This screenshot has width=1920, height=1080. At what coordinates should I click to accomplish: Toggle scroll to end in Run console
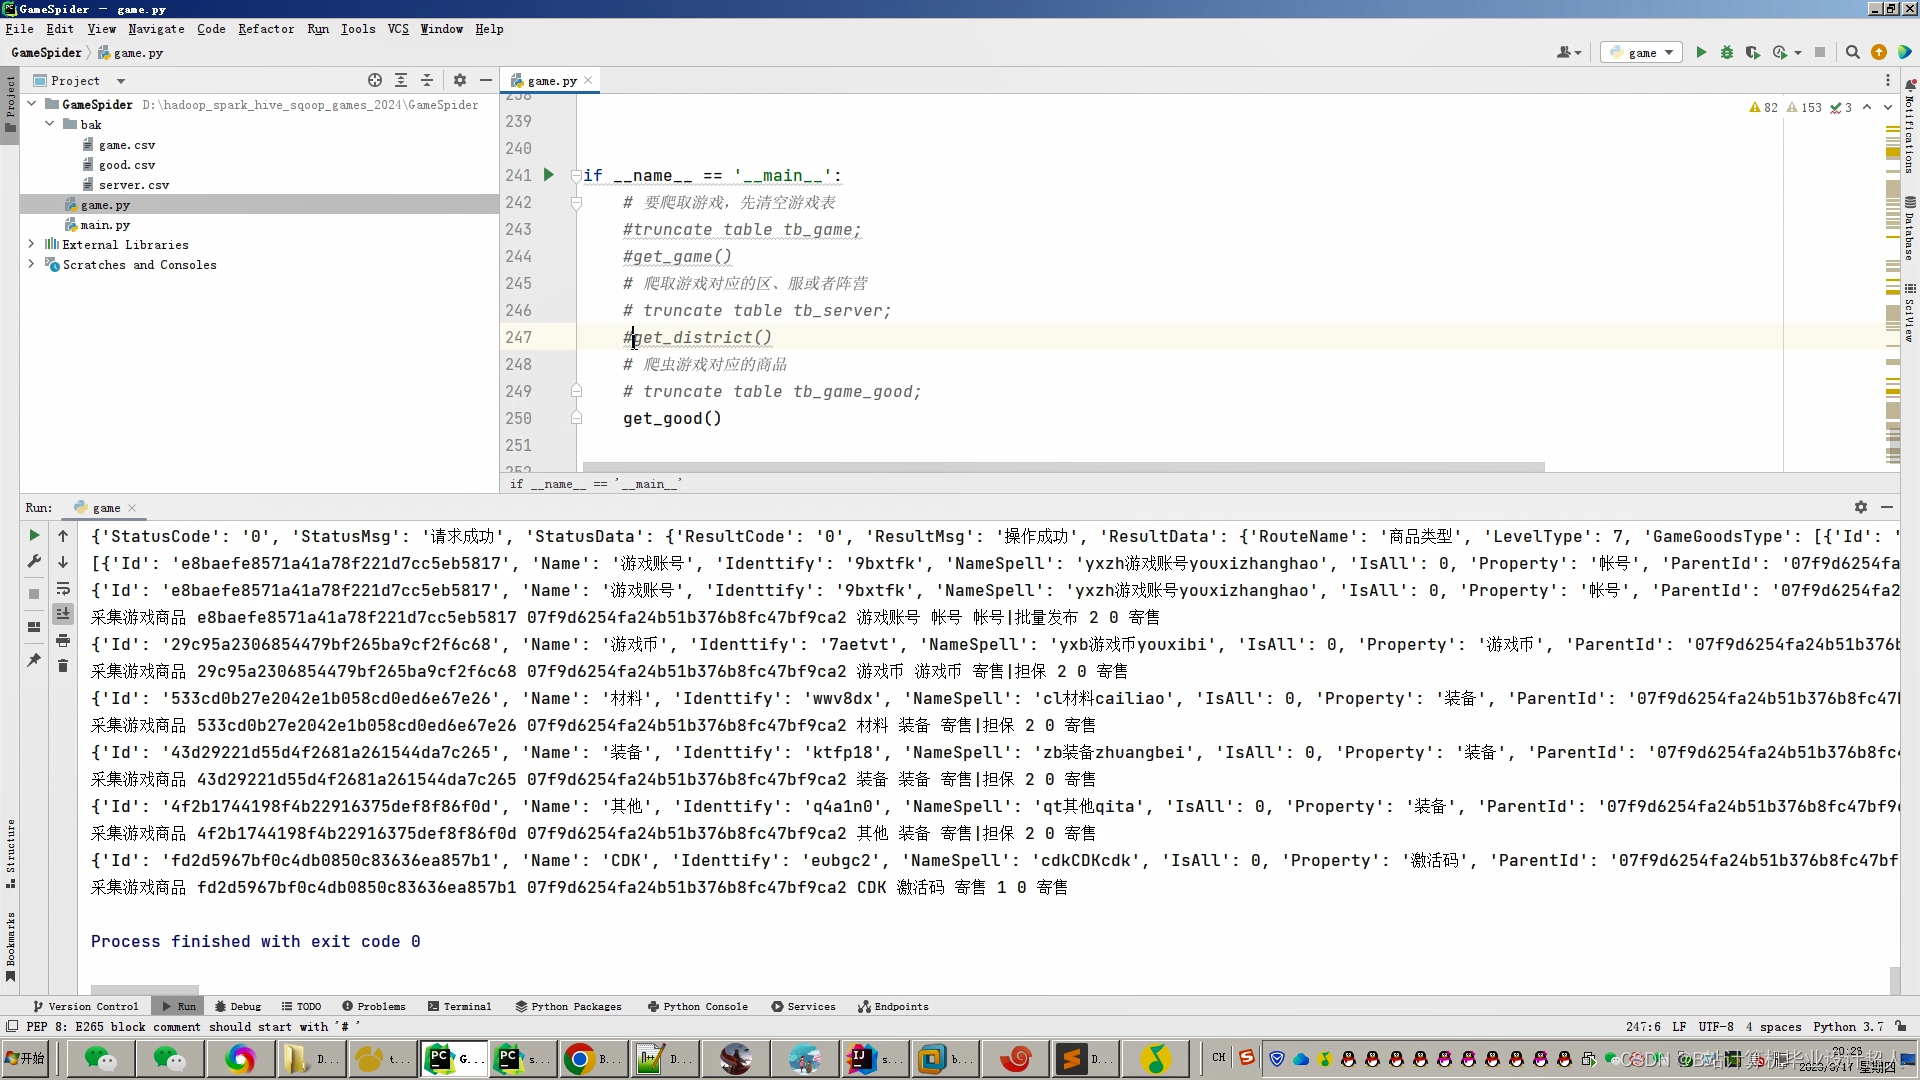coord(63,614)
